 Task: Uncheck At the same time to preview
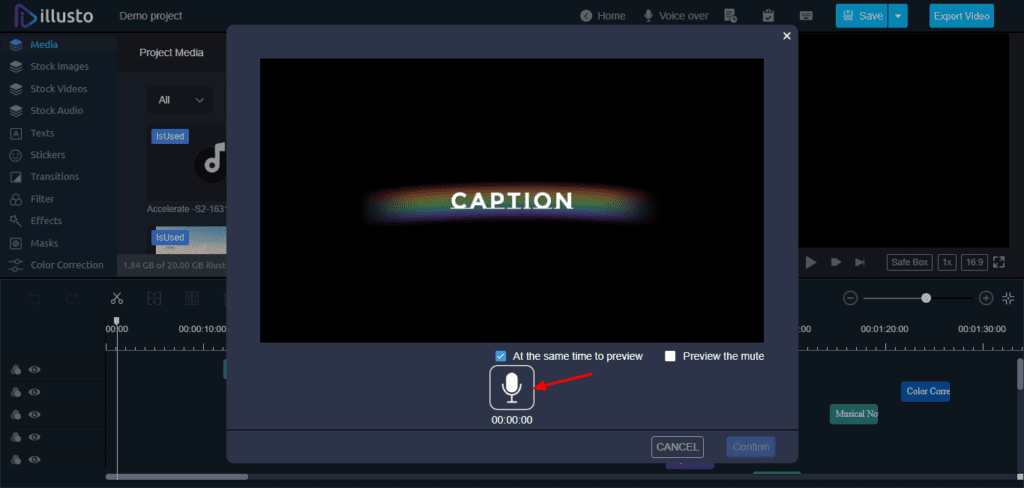tap(501, 356)
